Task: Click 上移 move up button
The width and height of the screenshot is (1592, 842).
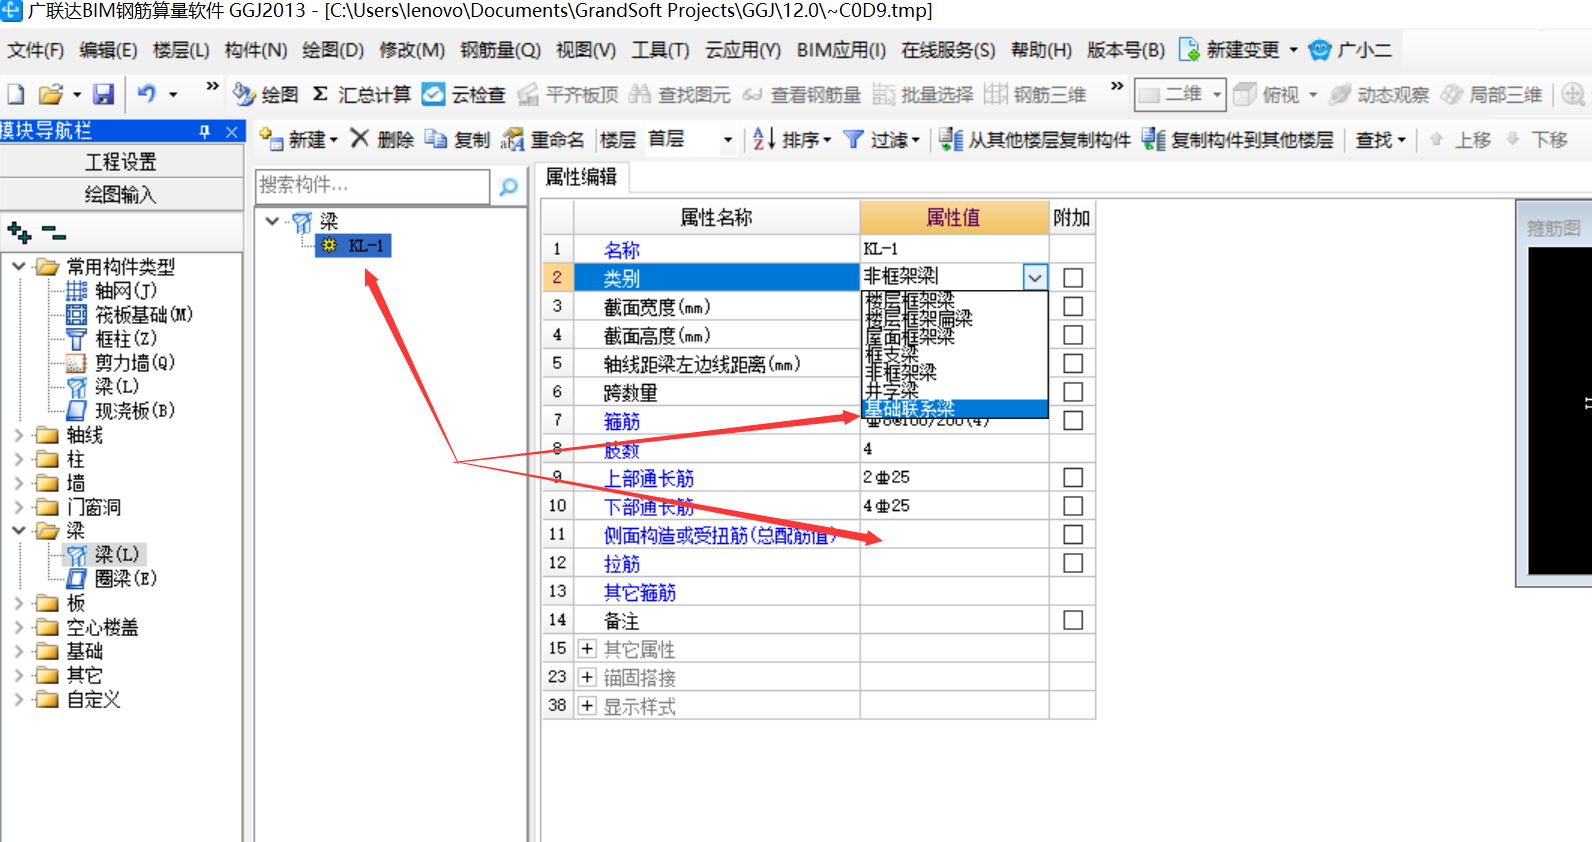Action: click(1460, 139)
